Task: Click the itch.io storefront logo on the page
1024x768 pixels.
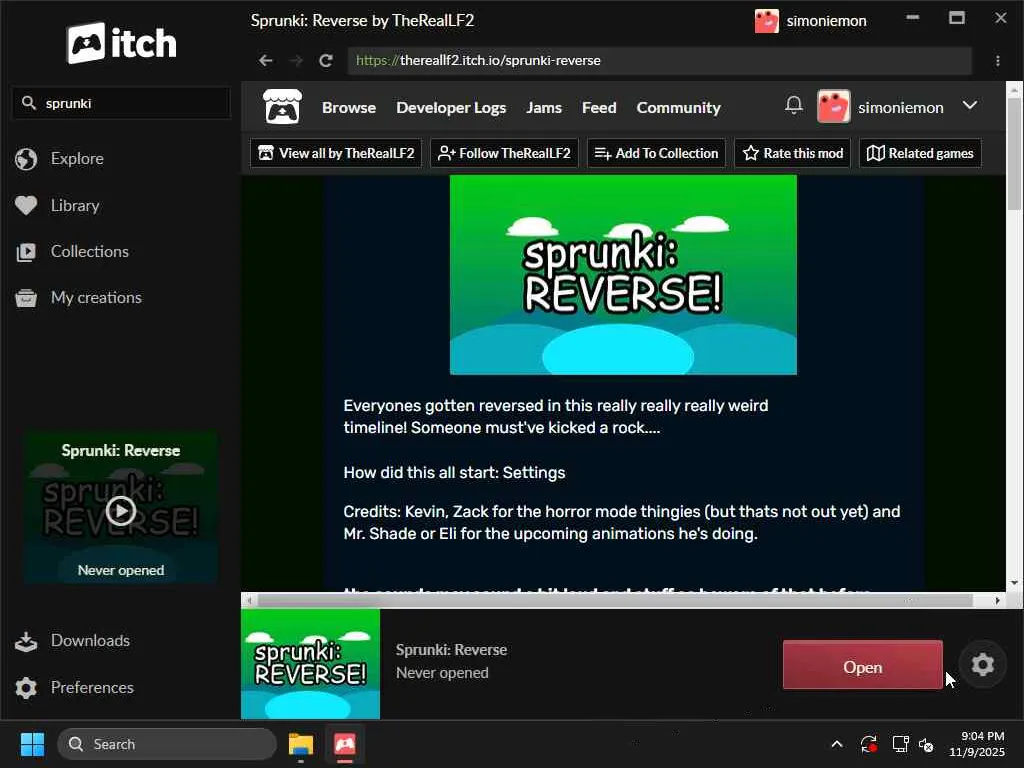Action: coord(282,107)
